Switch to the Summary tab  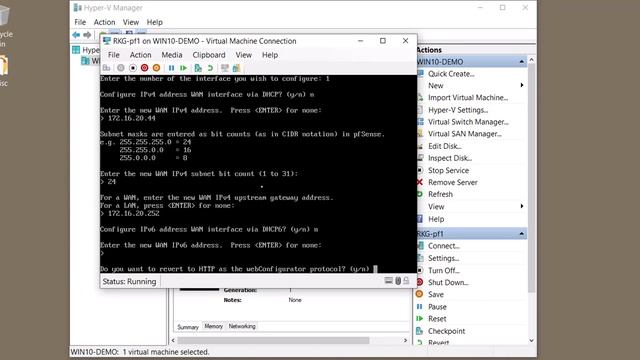188,327
